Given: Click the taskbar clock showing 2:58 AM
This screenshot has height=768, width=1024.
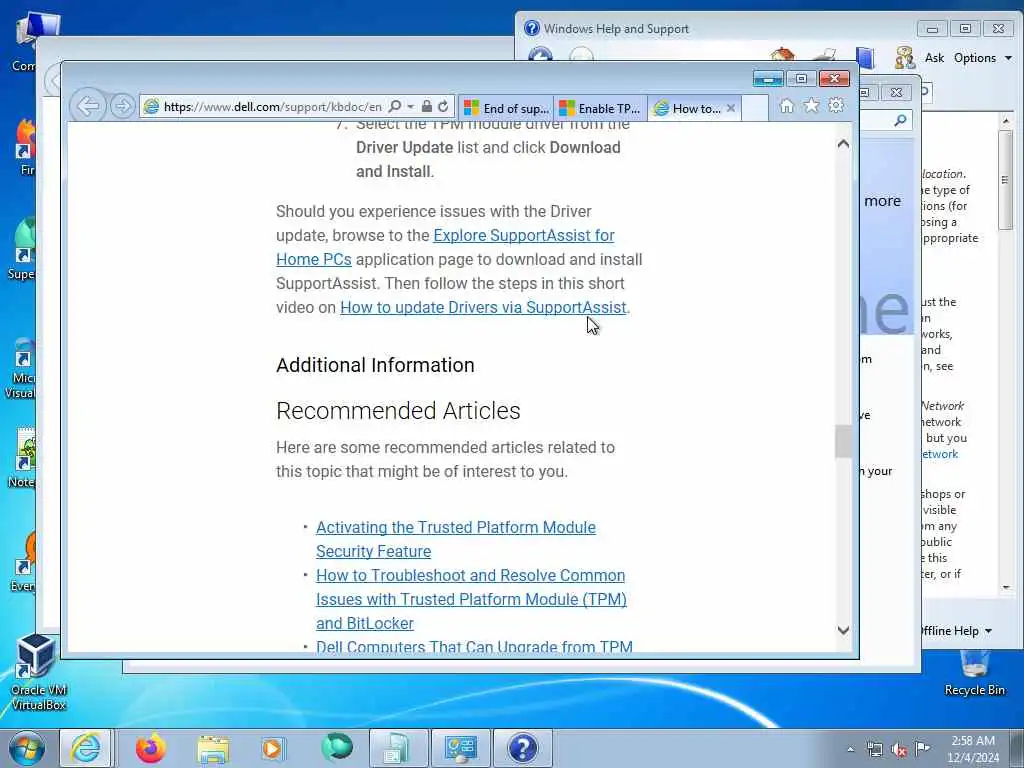Looking at the screenshot, I should [973, 749].
